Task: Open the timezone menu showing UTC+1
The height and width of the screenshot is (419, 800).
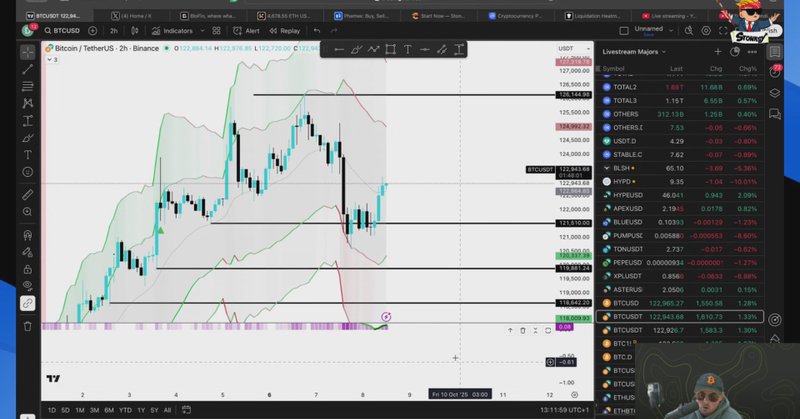Action: [565, 410]
